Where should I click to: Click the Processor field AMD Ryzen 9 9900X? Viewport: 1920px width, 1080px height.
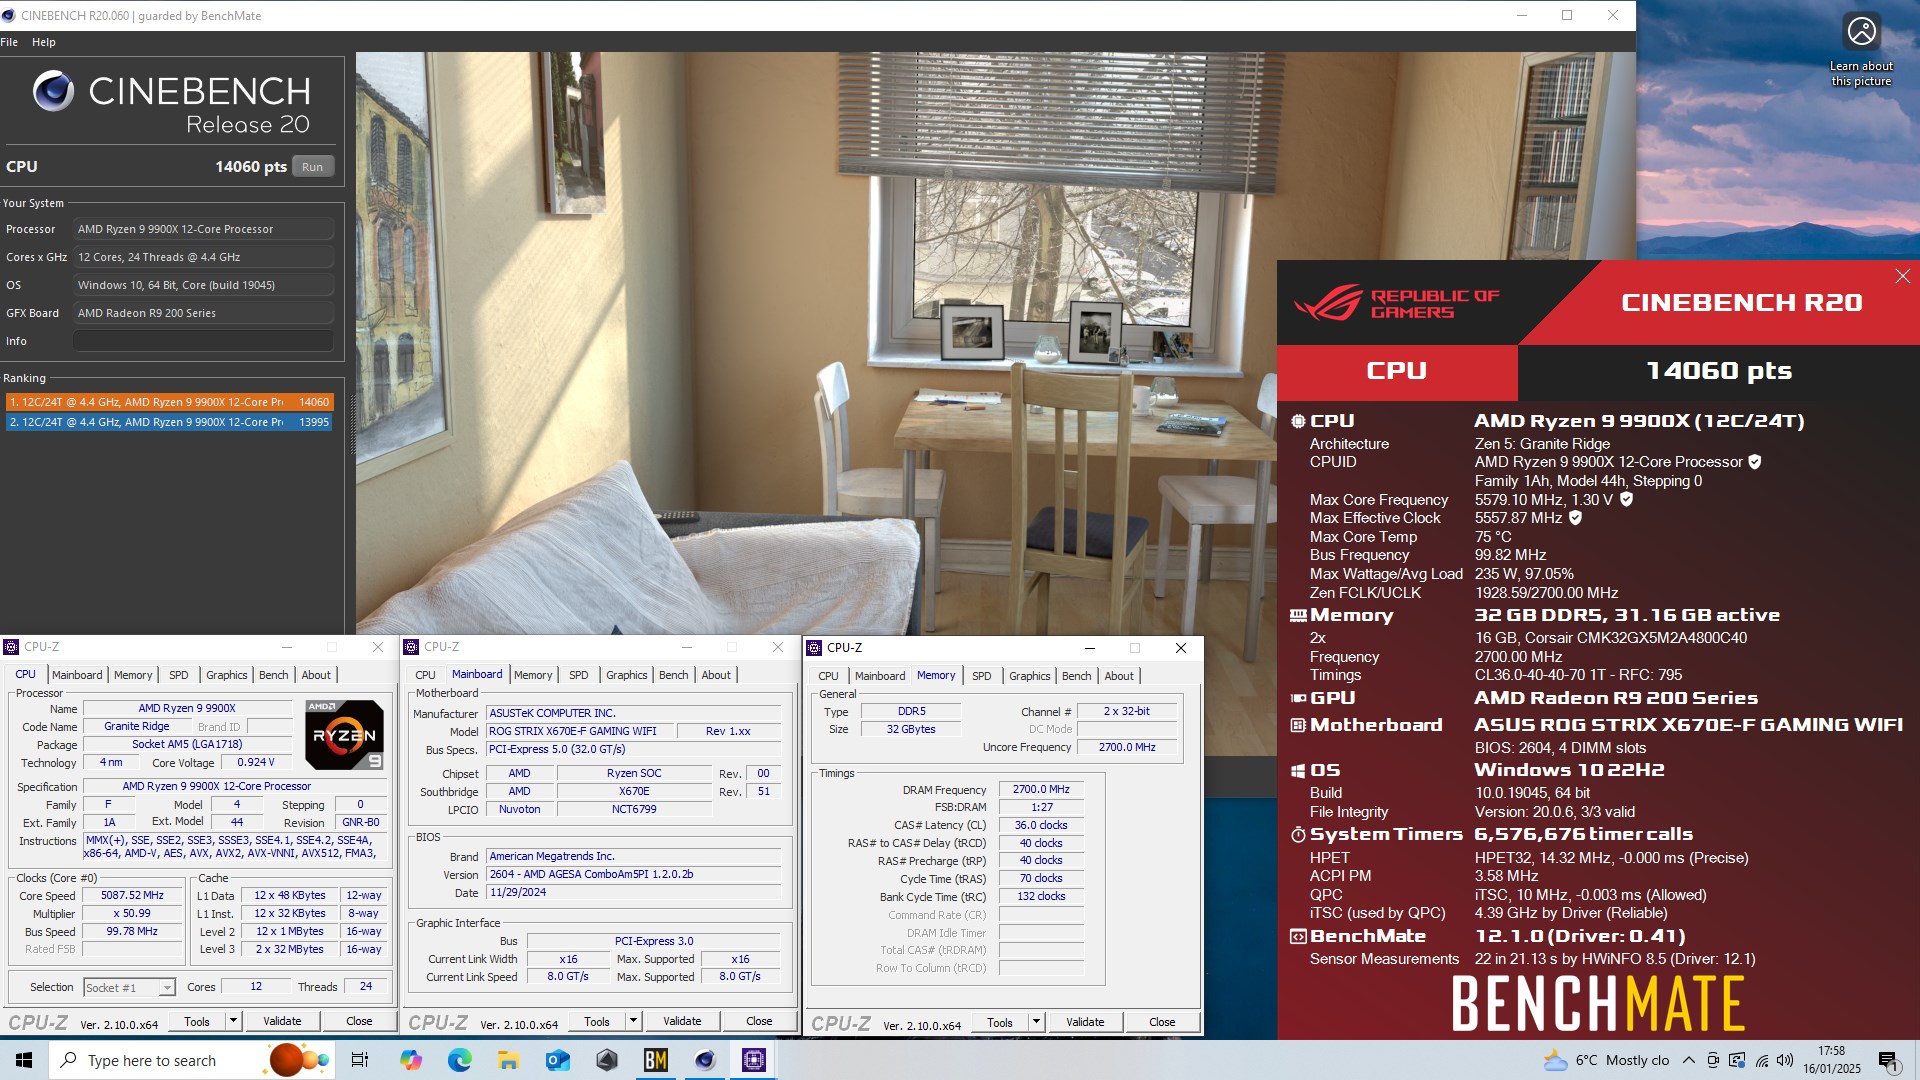[203, 229]
